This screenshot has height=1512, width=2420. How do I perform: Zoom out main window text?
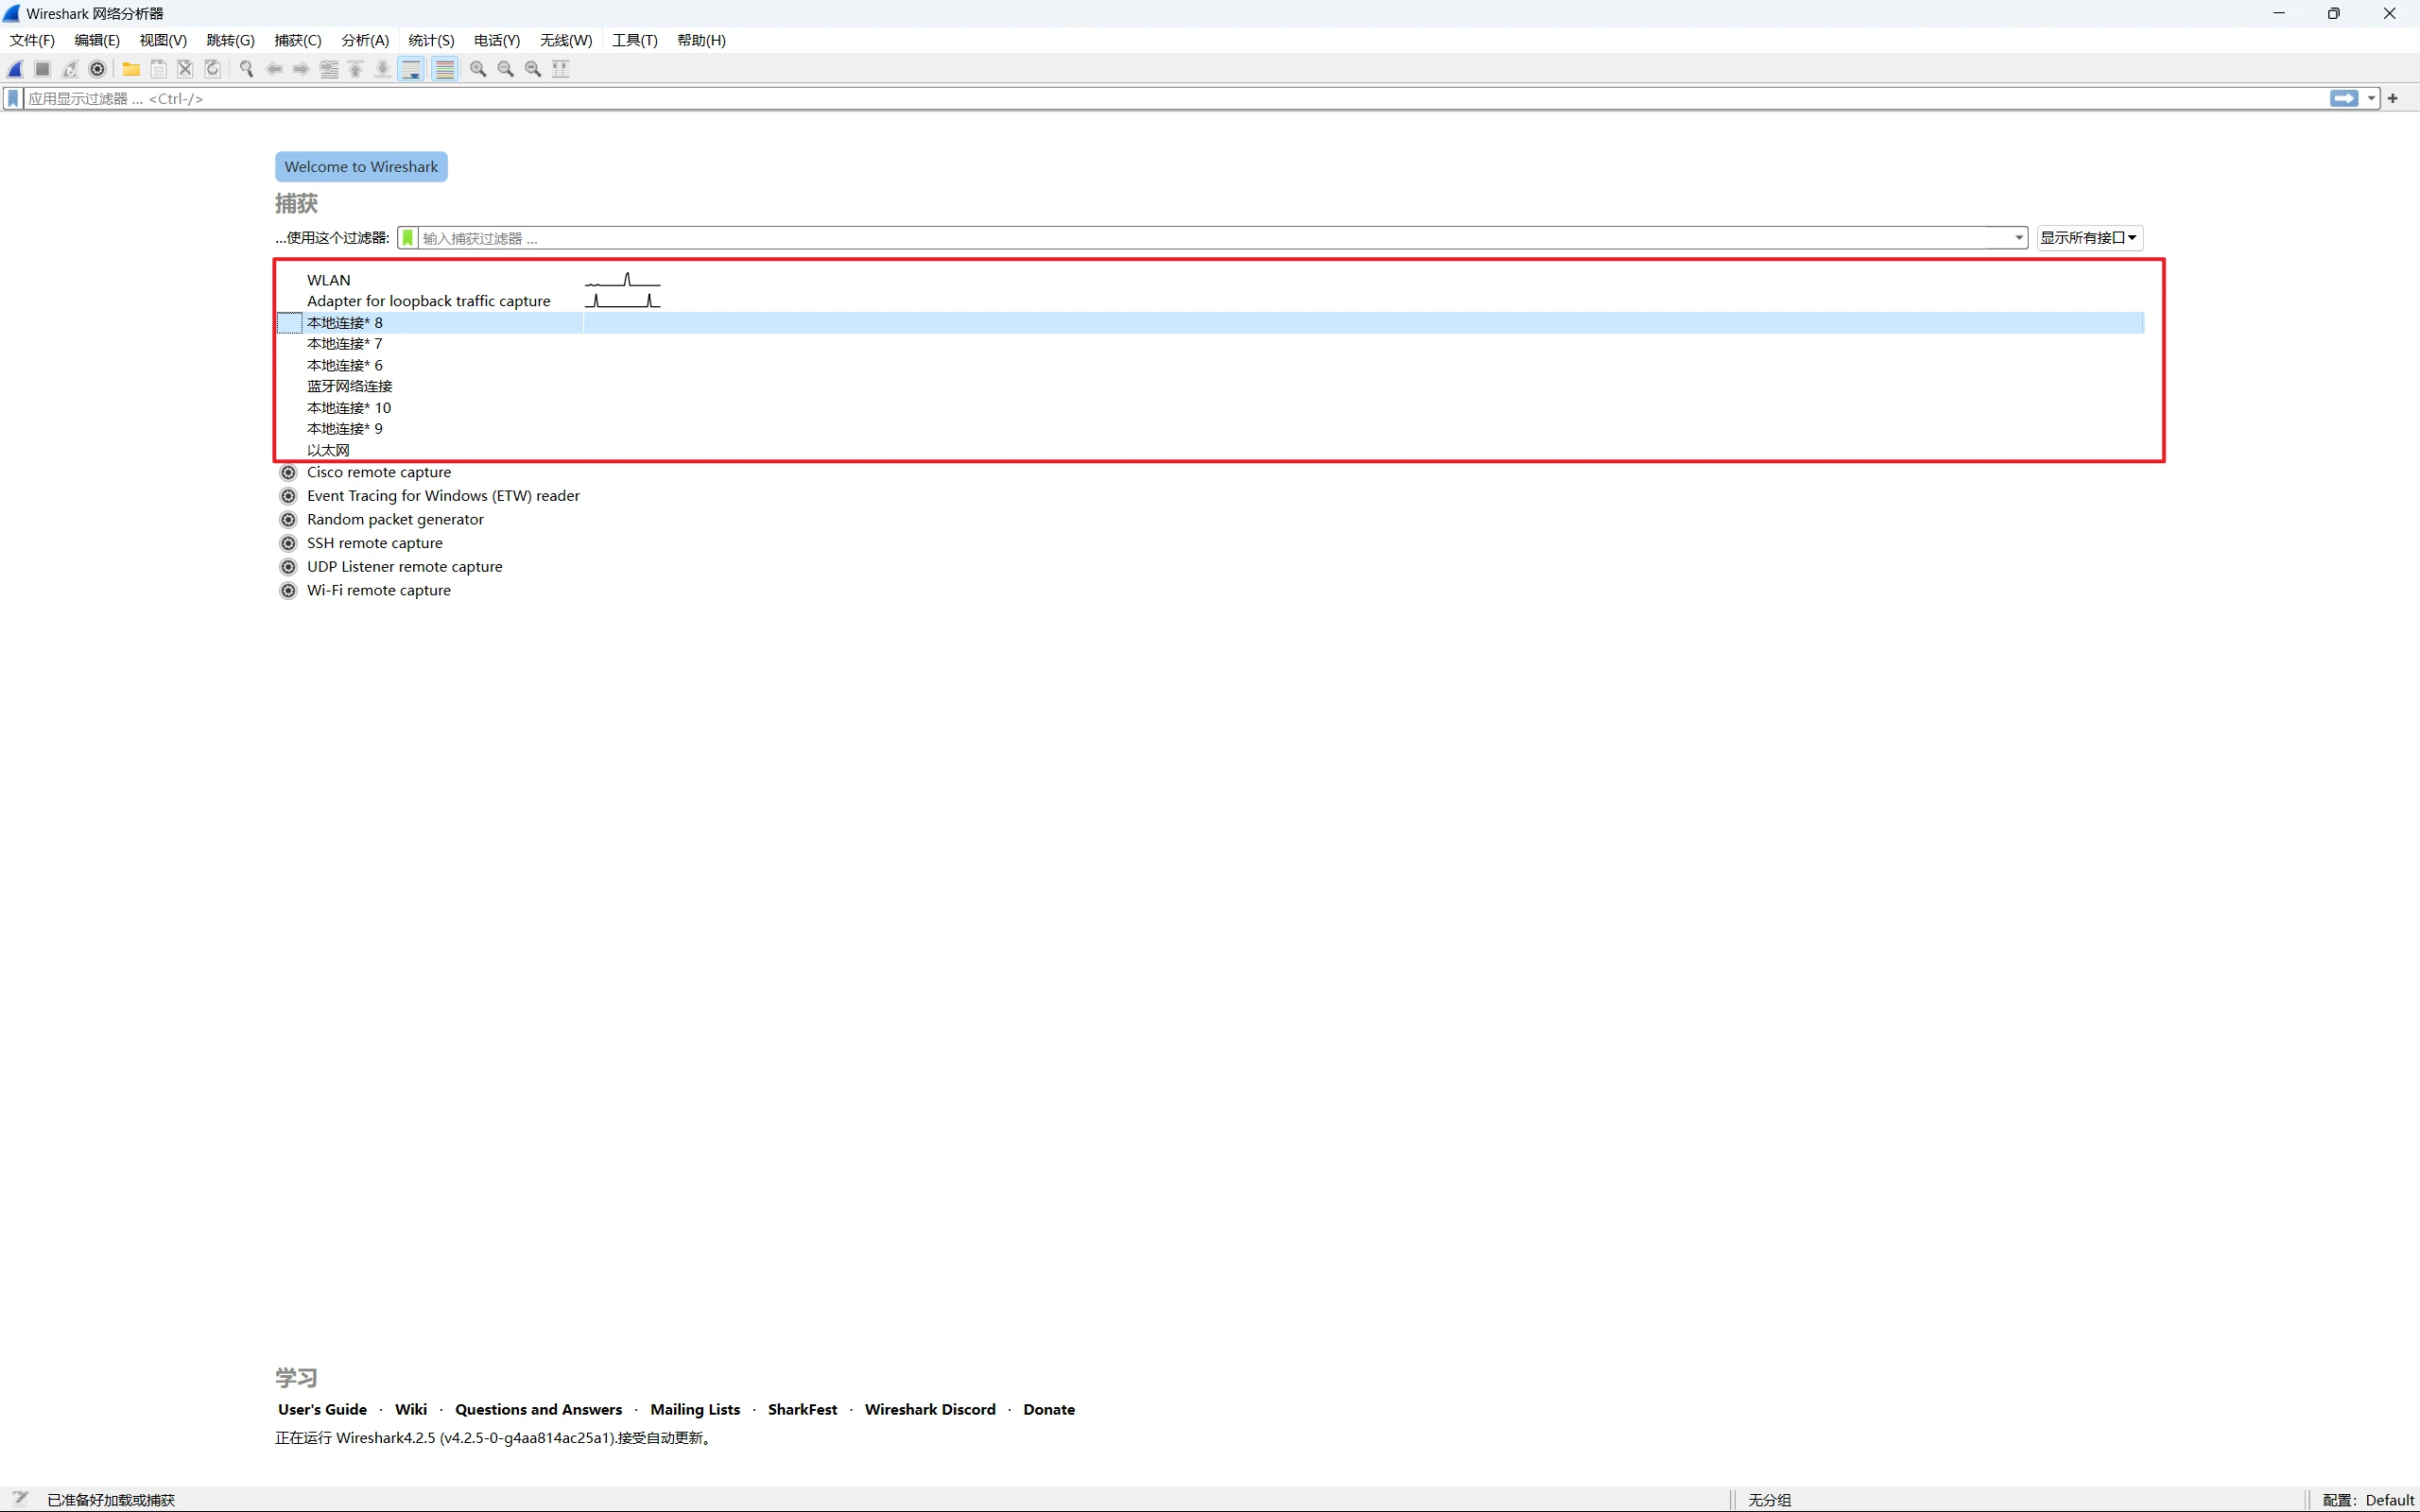coord(505,69)
